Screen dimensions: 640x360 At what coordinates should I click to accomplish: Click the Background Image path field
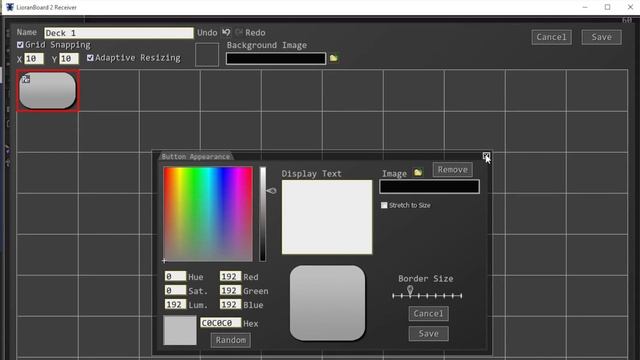[276, 59]
